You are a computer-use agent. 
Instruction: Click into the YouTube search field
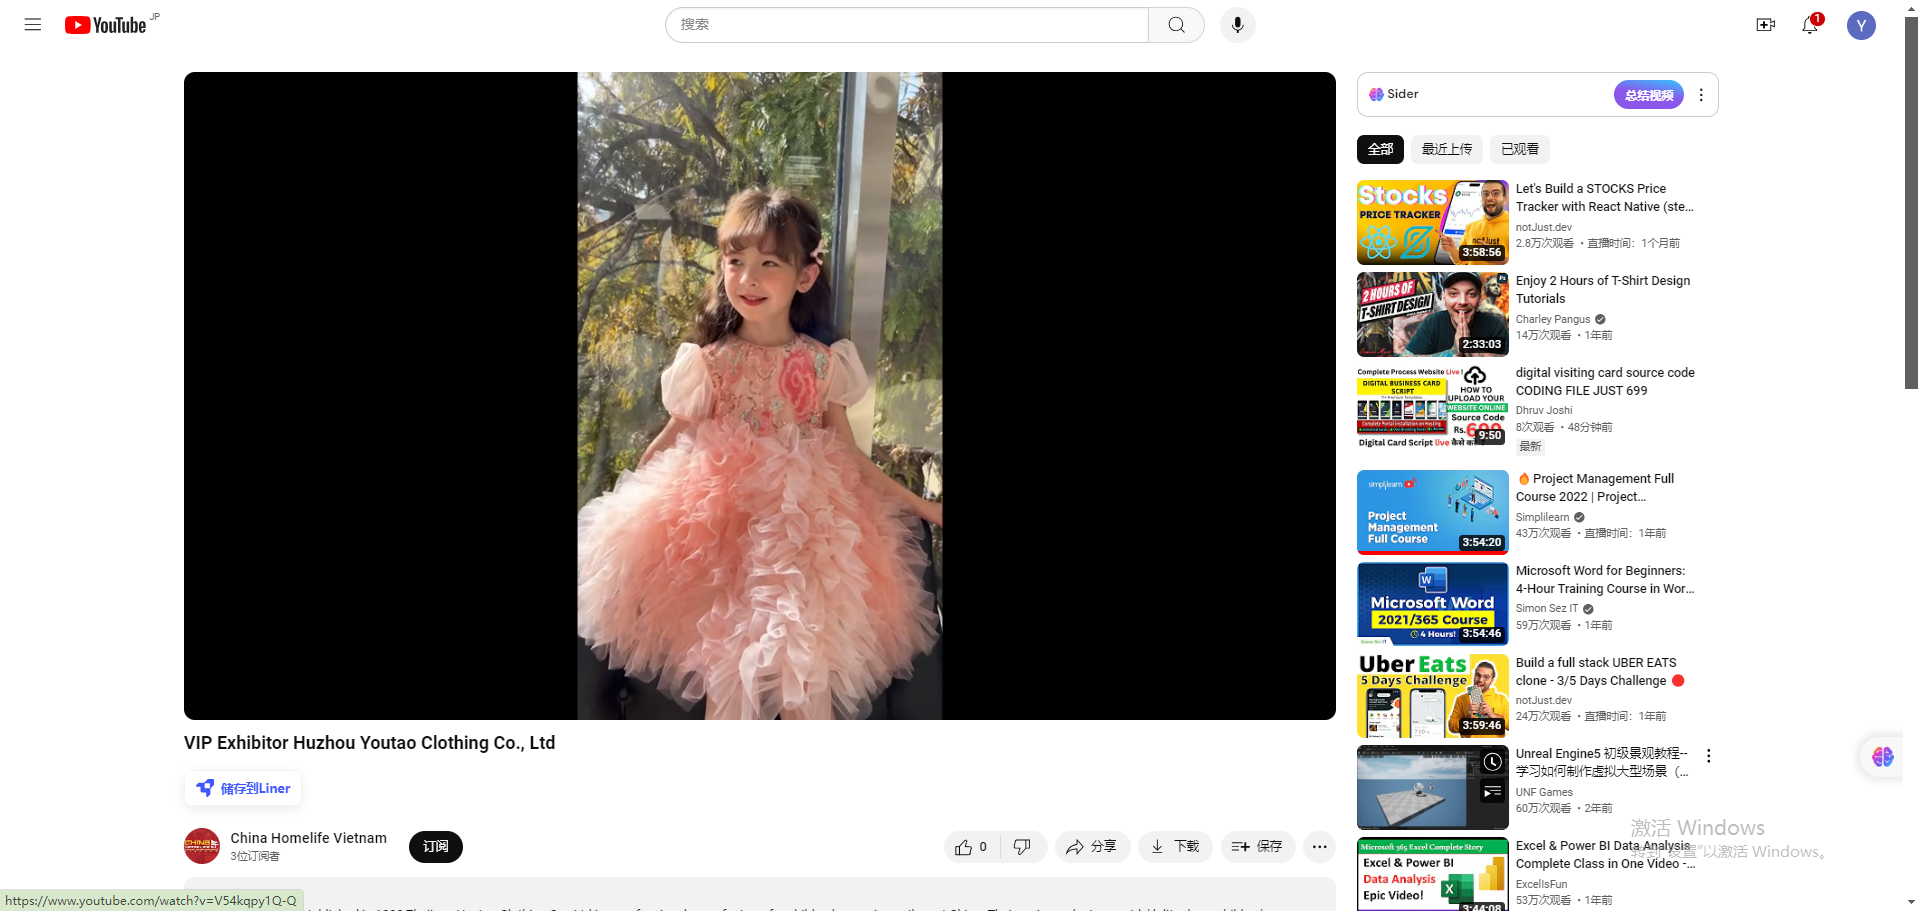click(906, 25)
